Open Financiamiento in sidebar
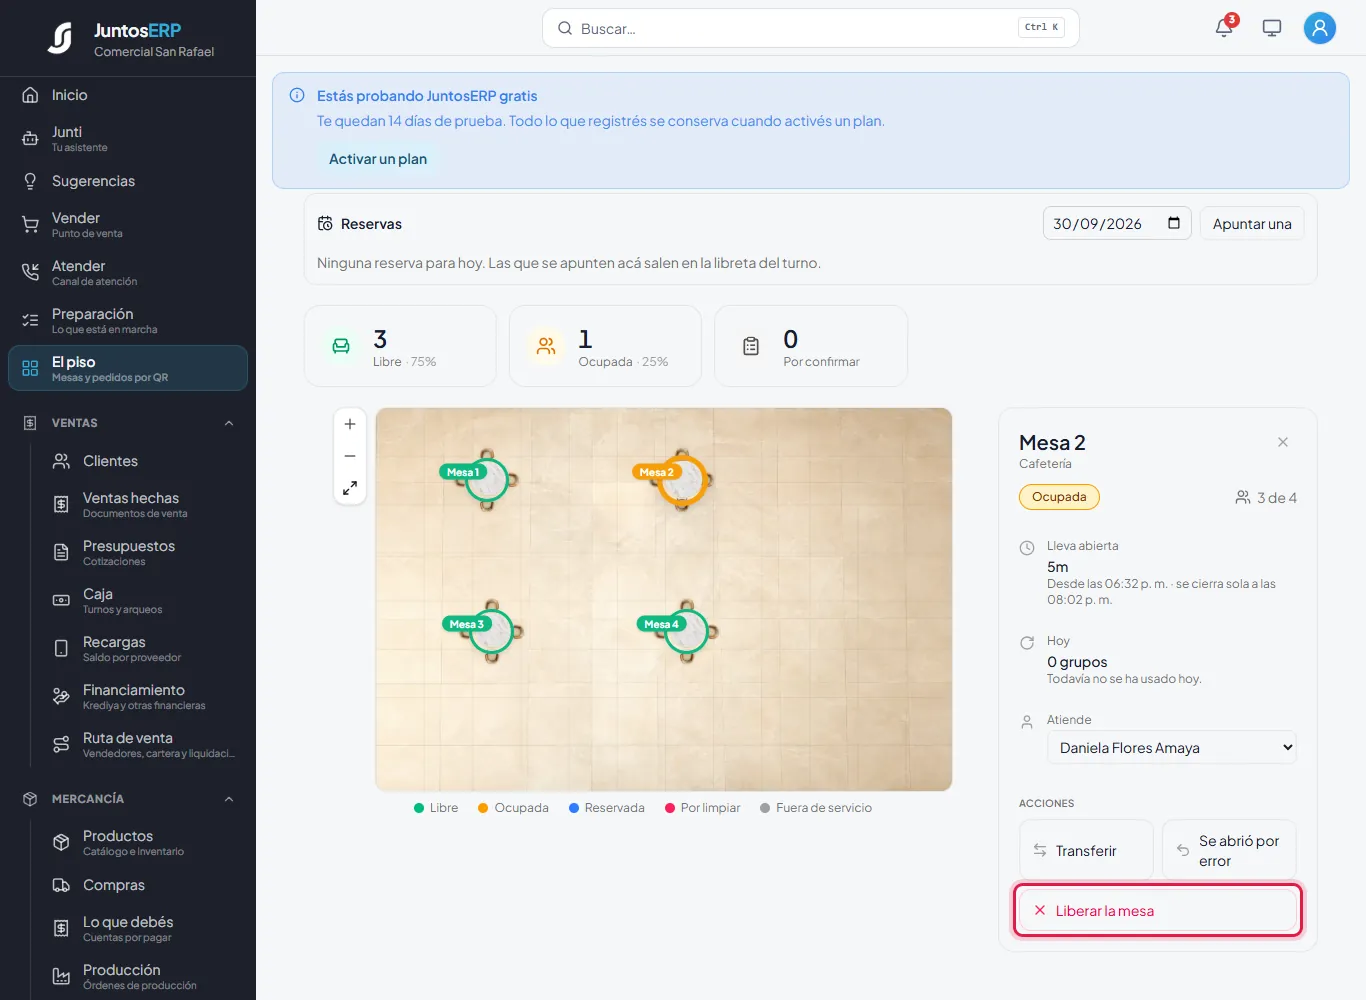 142,696
